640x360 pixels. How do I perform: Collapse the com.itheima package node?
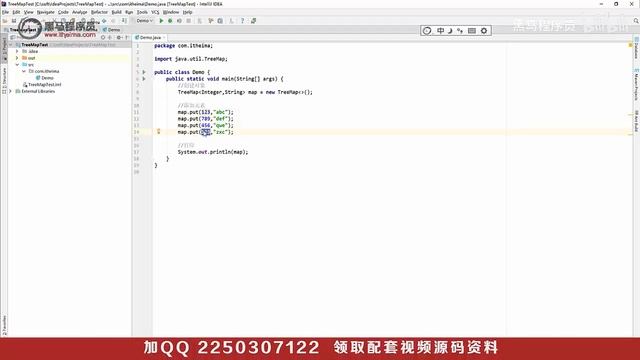click(x=24, y=71)
